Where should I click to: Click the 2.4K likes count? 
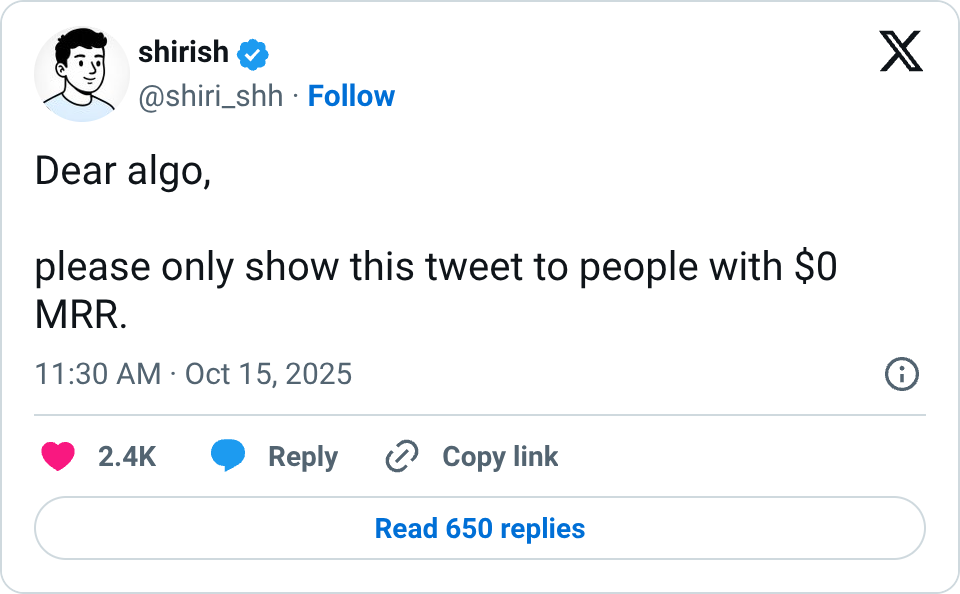pyautogui.click(x=127, y=457)
